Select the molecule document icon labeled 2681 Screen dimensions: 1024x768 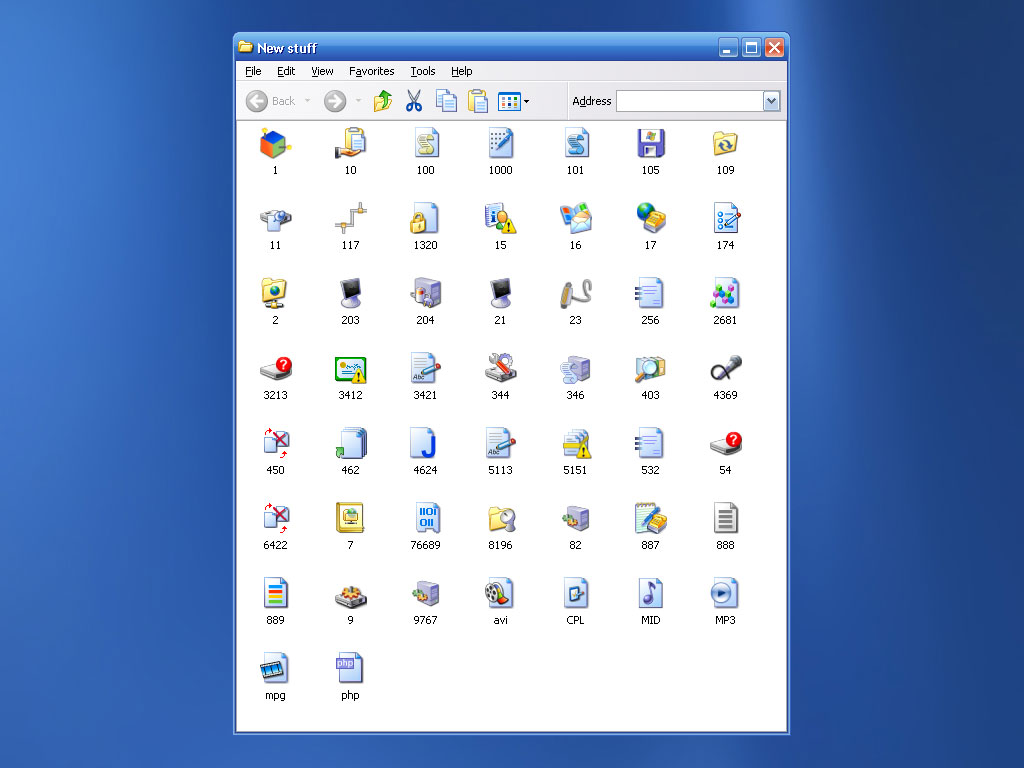(x=726, y=294)
